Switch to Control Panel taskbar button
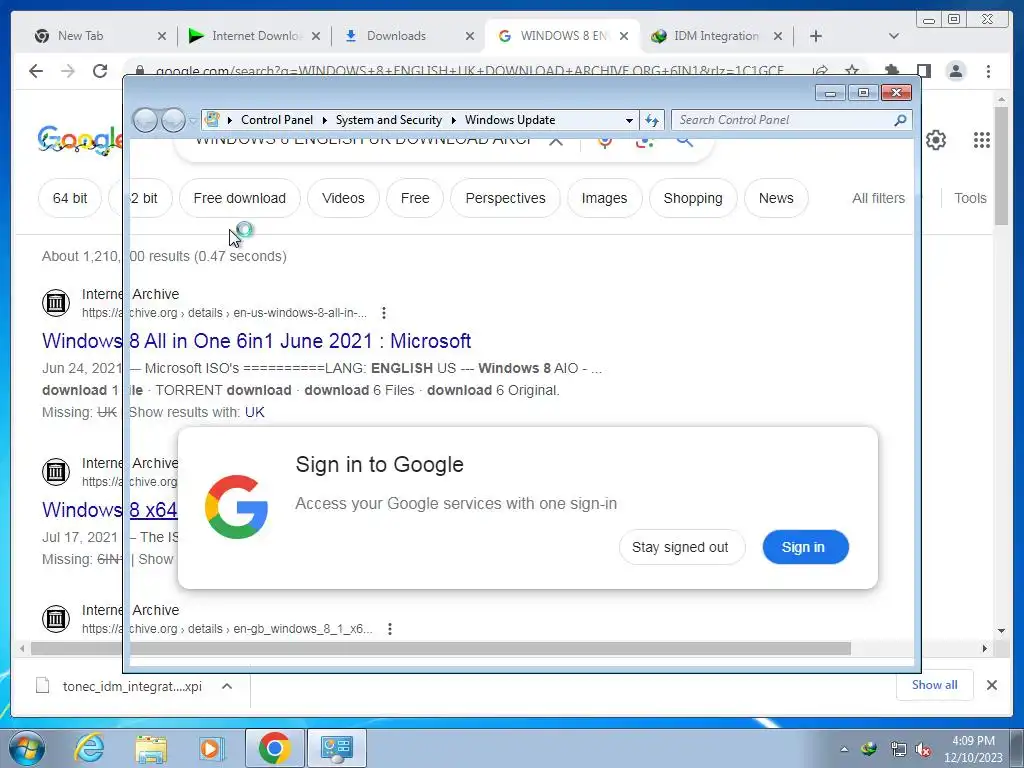Image resolution: width=1024 pixels, height=768 pixels. pyautogui.click(x=336, y=748)
